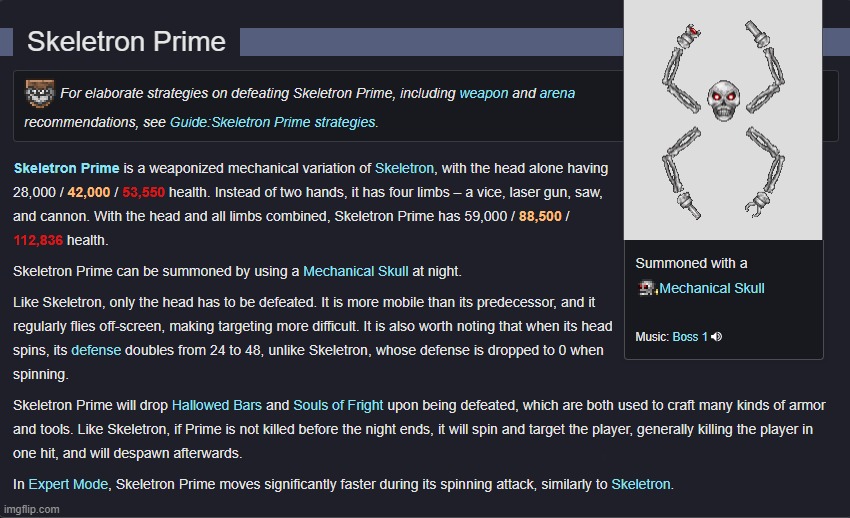Viewport: 850px width, 518px height.
Task: Play Boss 1 music via speaker icon
Action: (x=717, y=336)
